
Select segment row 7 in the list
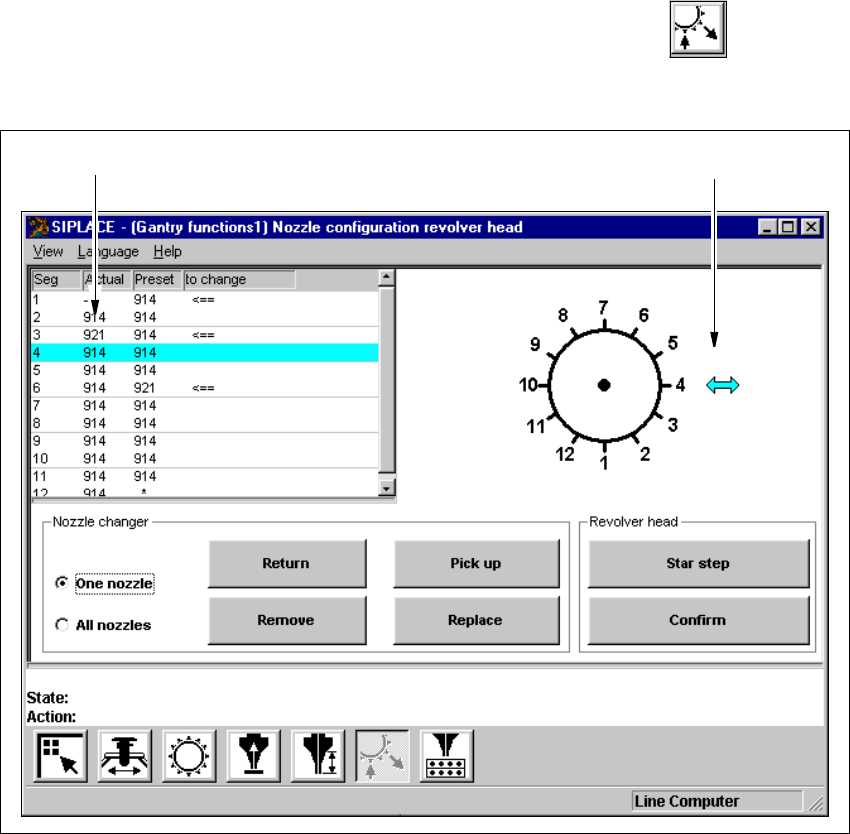[205, 406]
